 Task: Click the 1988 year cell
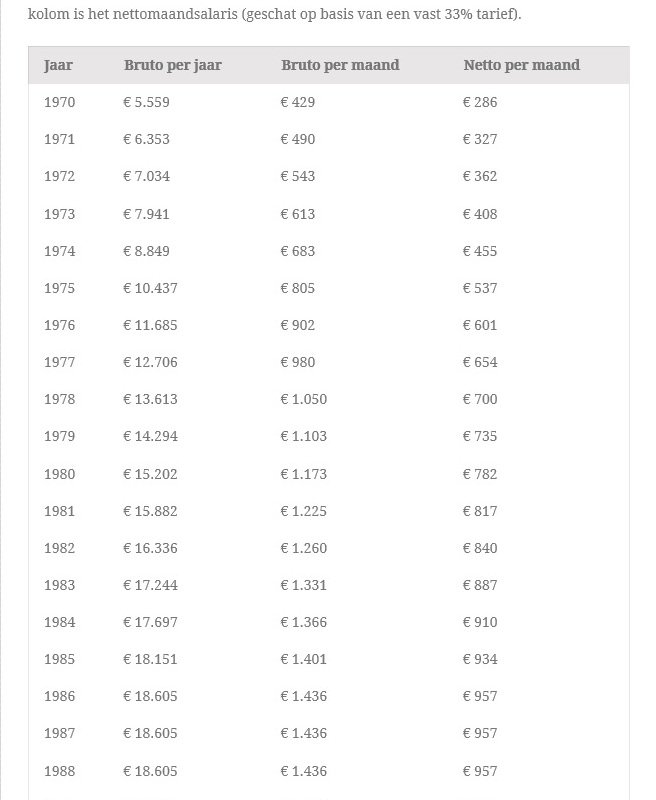[x=59, y=771]
